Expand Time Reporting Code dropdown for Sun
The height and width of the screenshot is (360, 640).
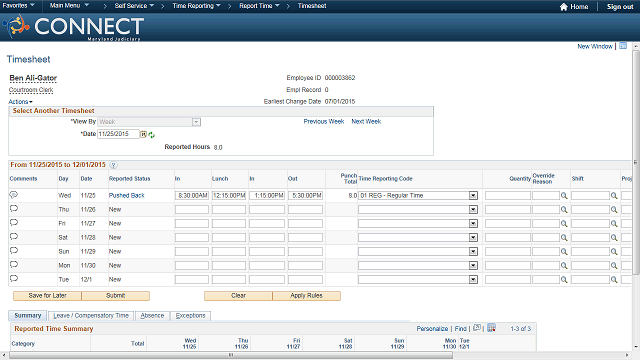[473, 251]
